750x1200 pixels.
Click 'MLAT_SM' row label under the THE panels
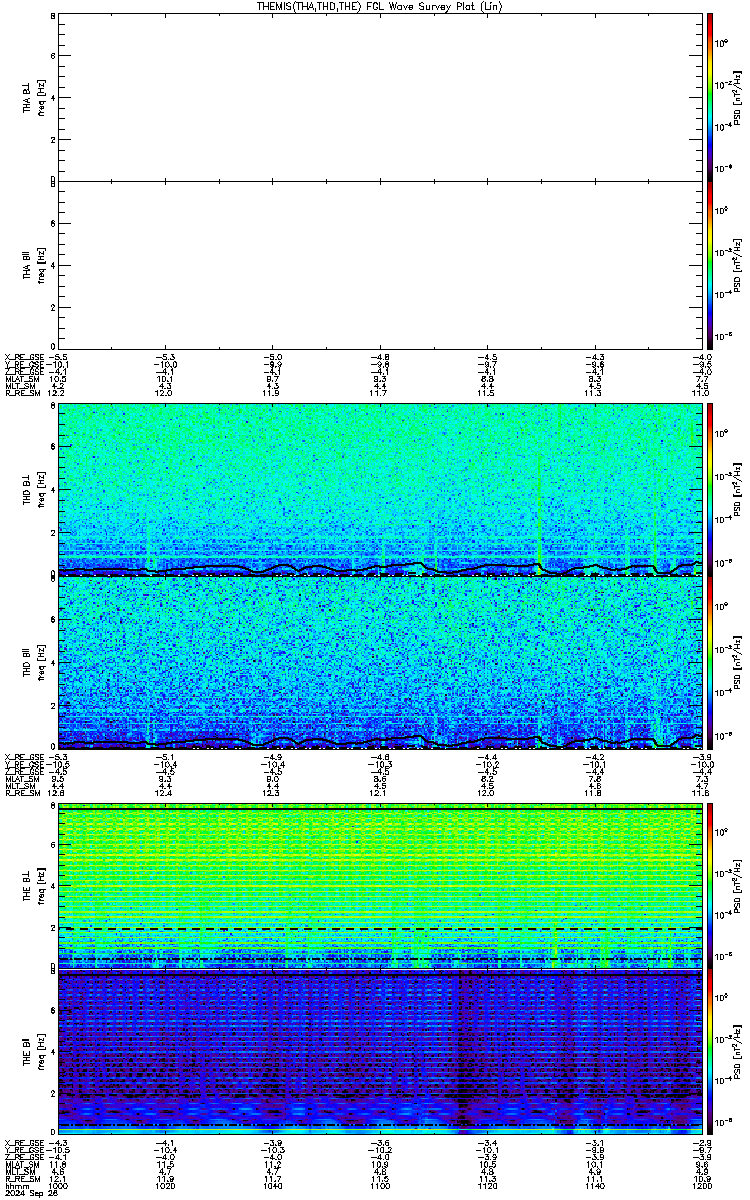point(22,1164)
